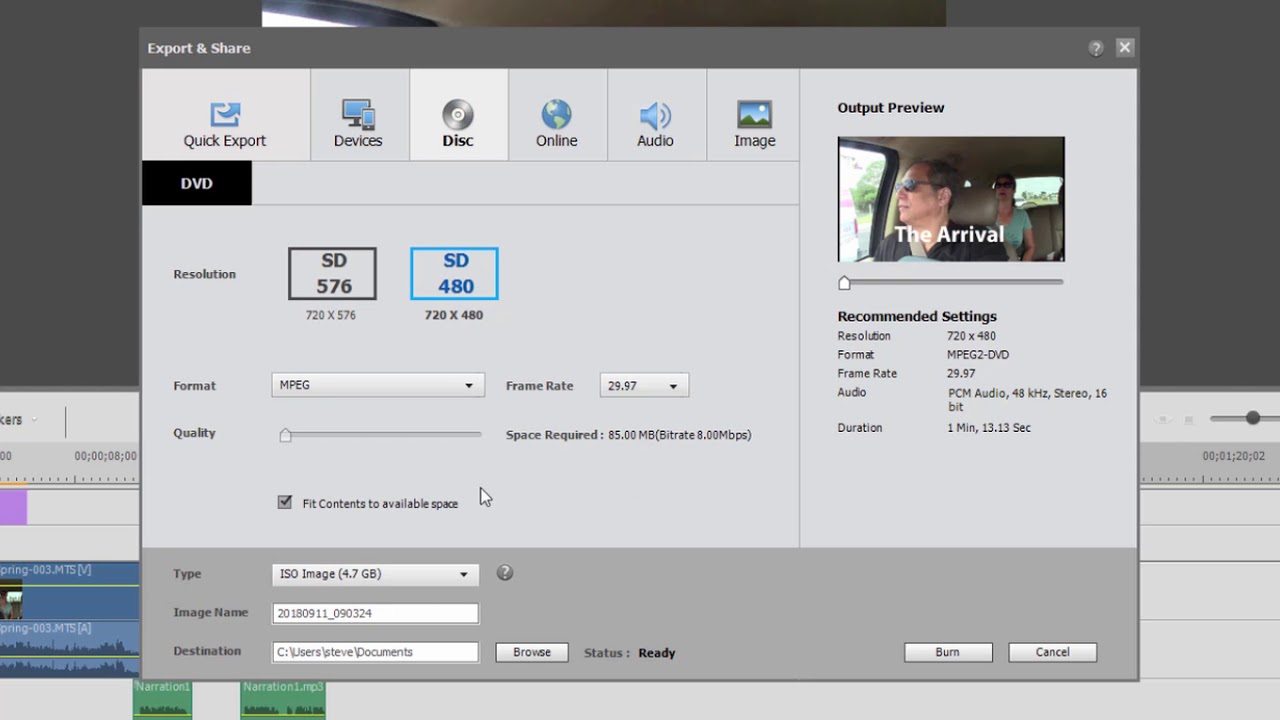Close the Export & Share dialog
The height and width of the screenshot is (720, 1280).
pos(1125,47)
